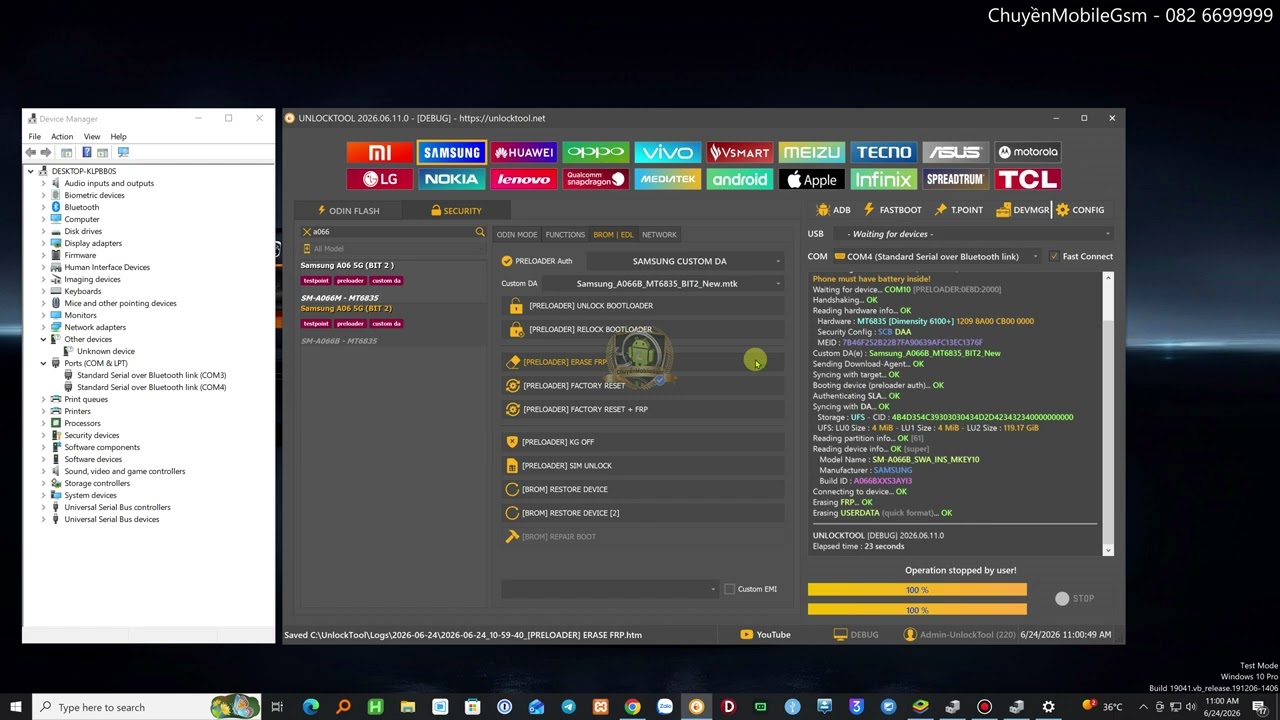Open the FUNCTIONS tab
Screen dimensions: 1280x720
pos(565,234)
